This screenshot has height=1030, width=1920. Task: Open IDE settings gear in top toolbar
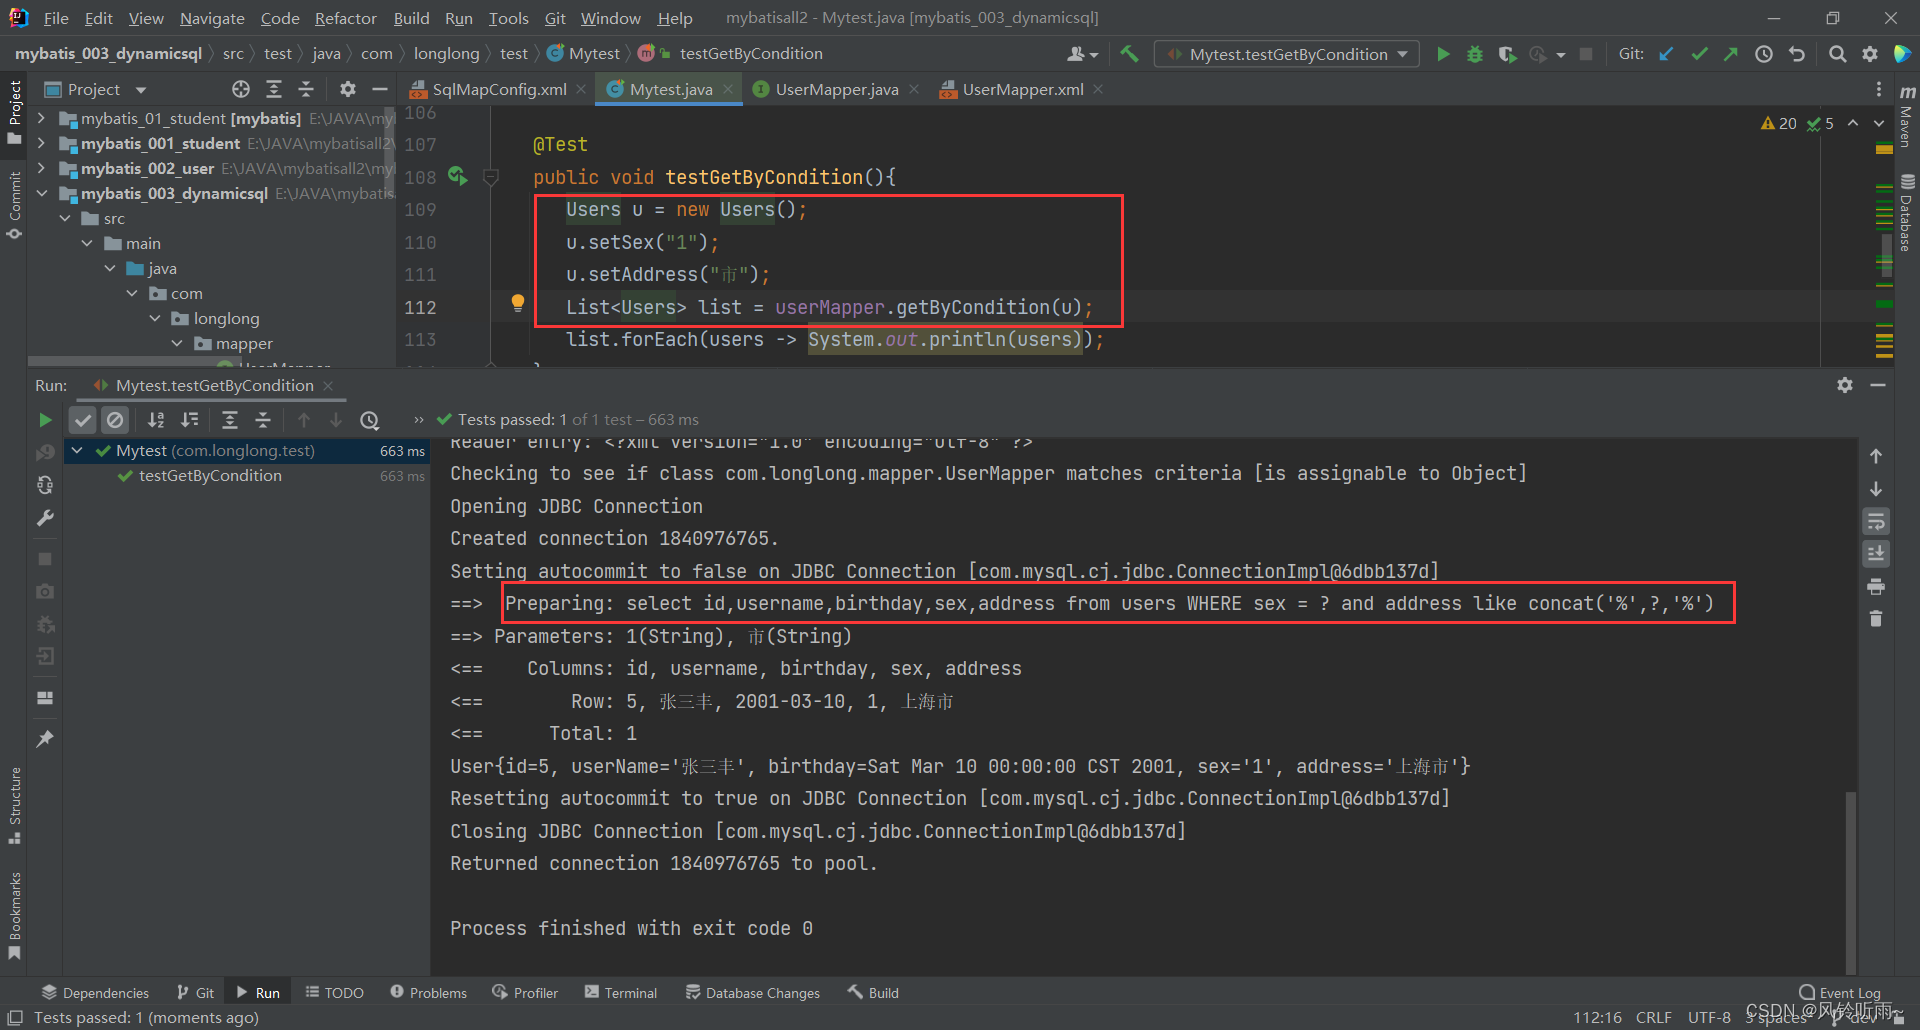(1870, 54)
